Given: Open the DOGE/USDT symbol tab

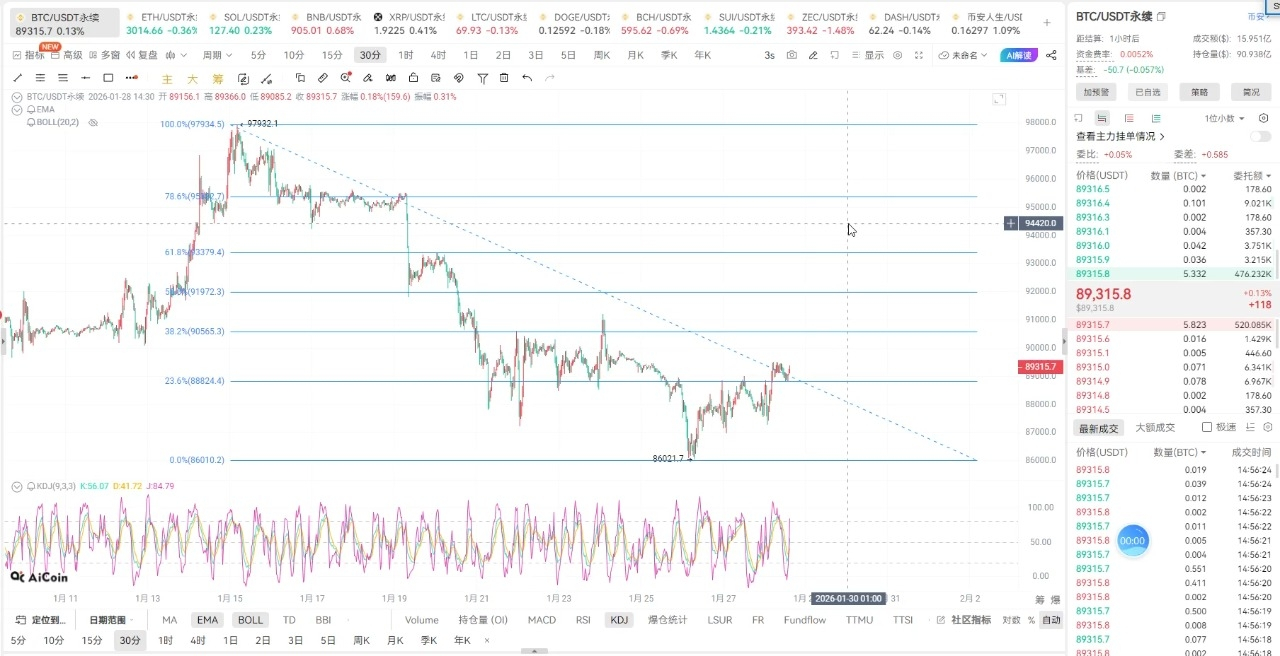Looking at the screenshot, I should [573, 24].
